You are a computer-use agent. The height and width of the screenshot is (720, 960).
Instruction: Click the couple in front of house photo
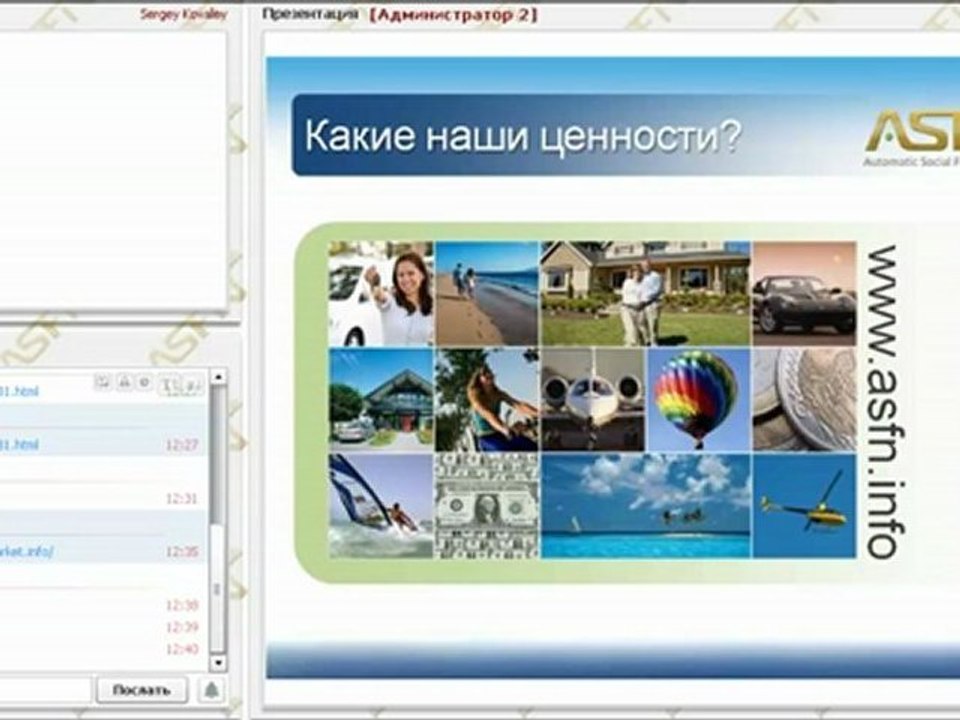coord(645,293)
